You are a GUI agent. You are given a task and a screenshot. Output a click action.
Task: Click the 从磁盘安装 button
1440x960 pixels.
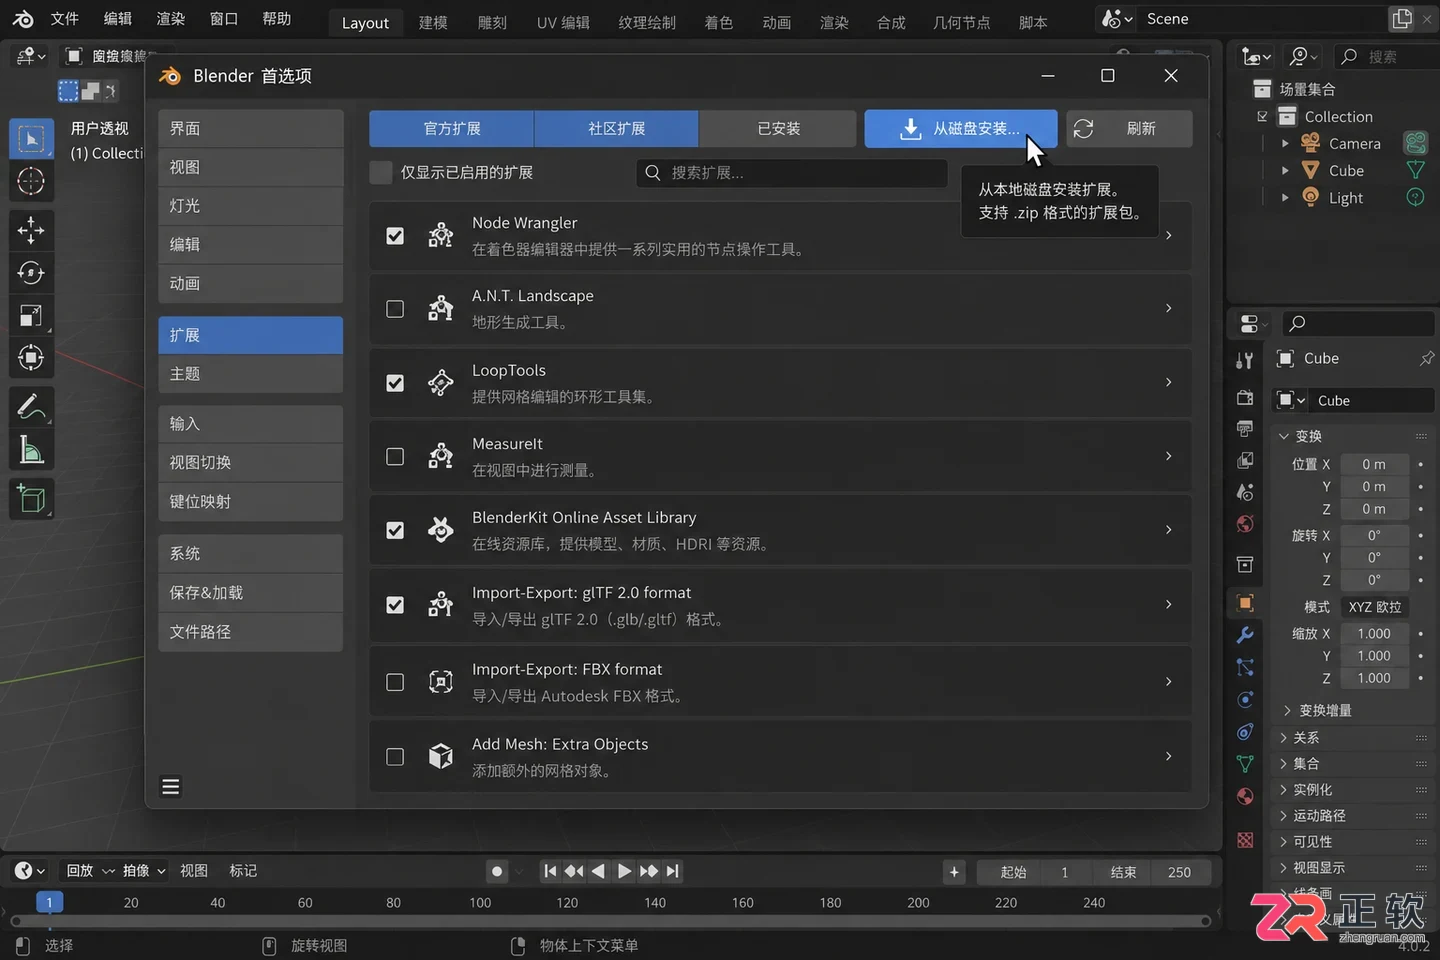tap(960, 128)
